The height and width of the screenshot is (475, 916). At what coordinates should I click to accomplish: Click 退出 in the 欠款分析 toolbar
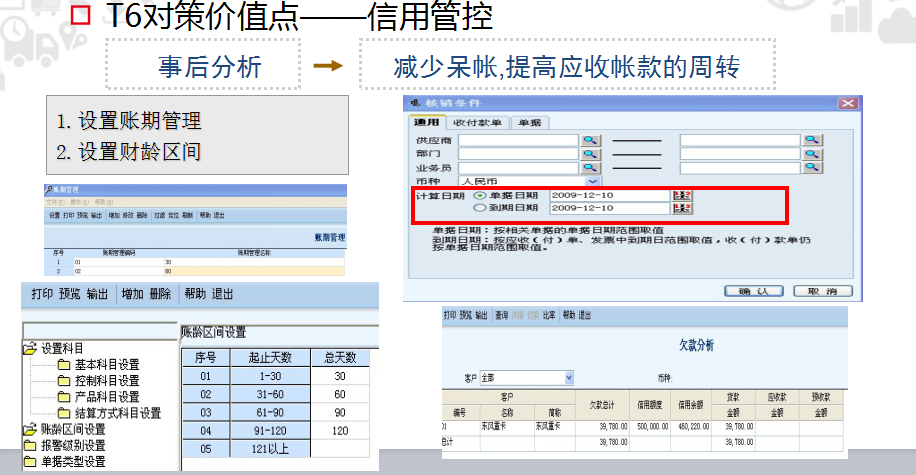click(585, 315)
